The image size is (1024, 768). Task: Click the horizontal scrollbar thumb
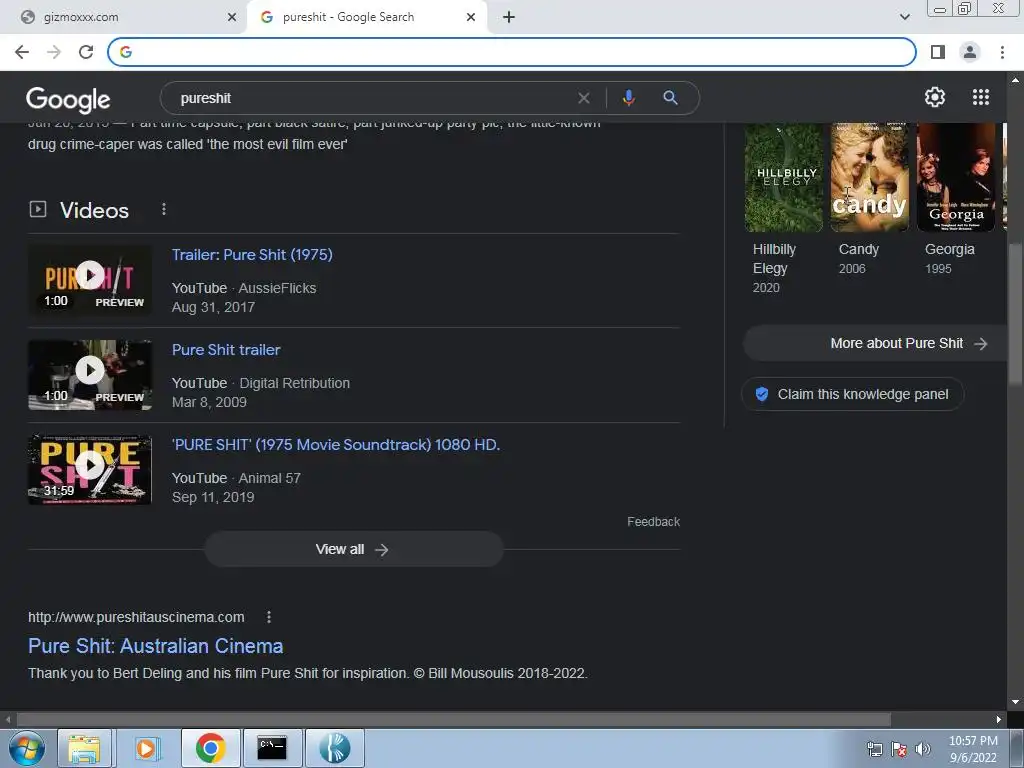pyautogui.click(x=454, y=719)
